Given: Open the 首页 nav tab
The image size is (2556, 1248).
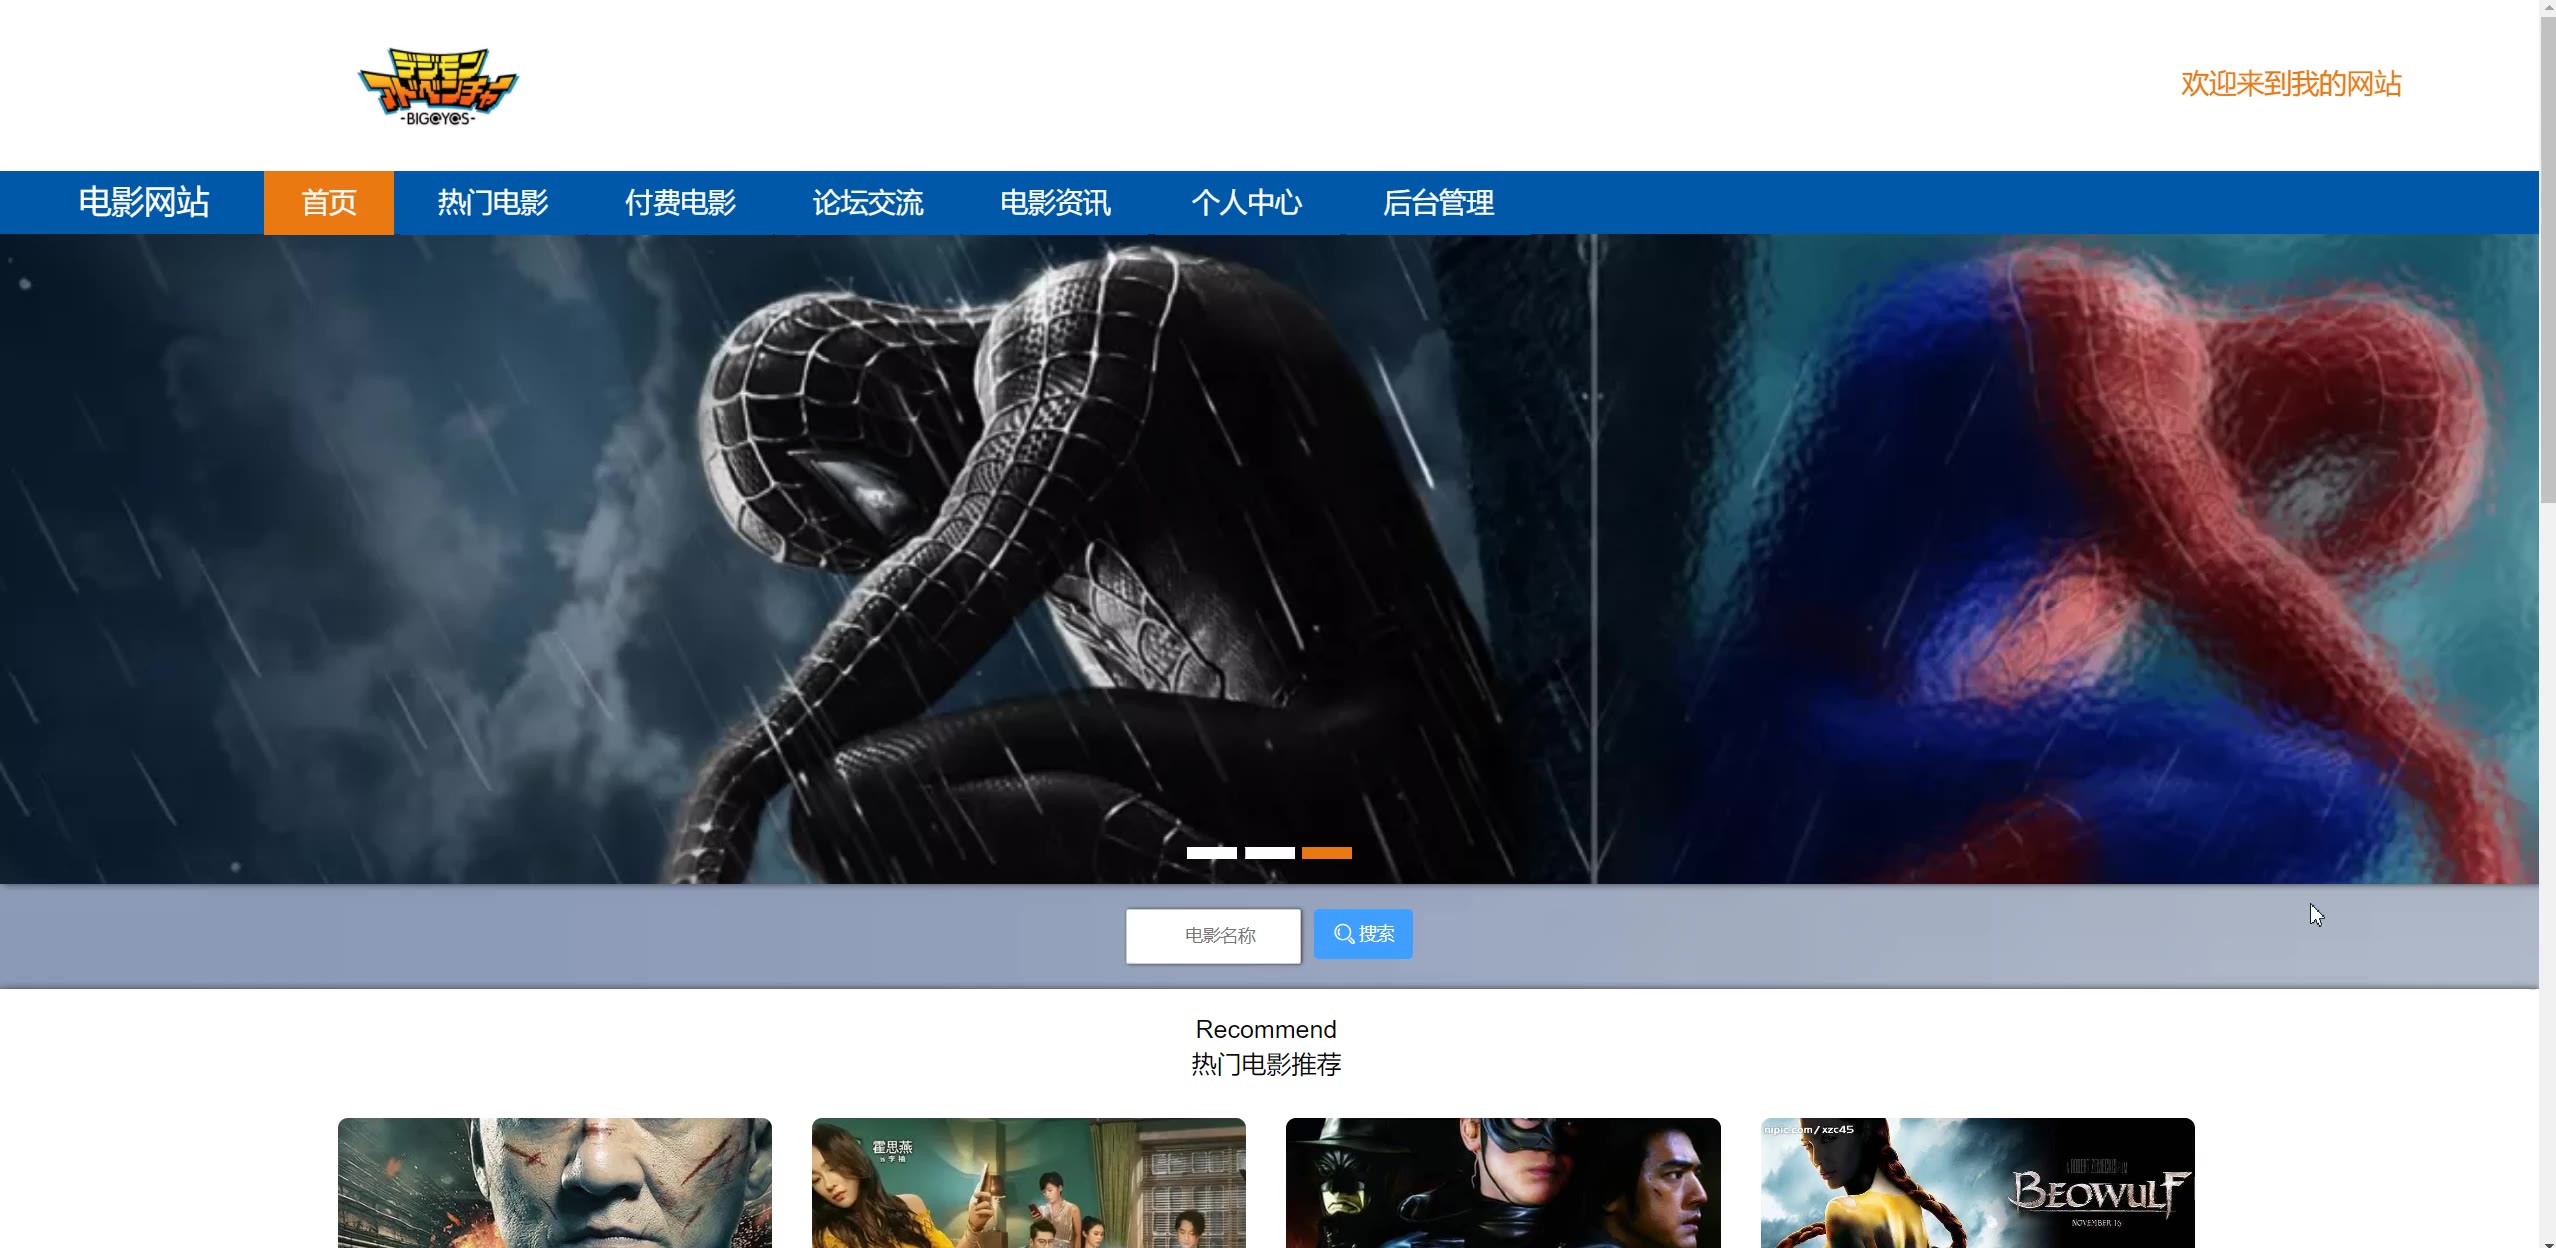Looking at the screenshot, I should point(329,203).
